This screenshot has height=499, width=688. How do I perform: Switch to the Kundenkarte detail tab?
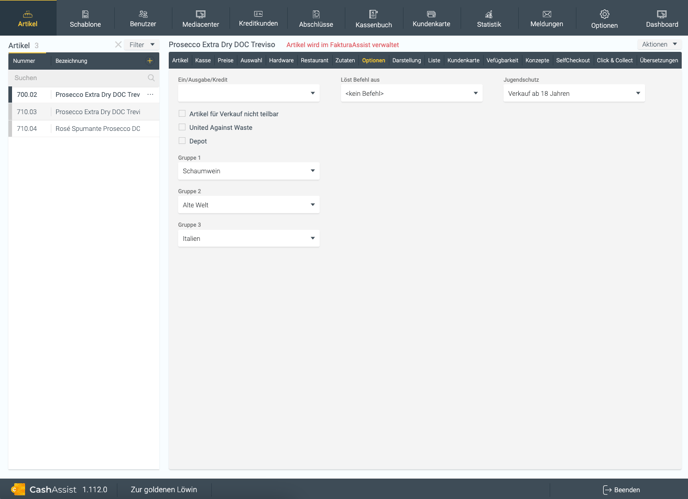(463, 61)
